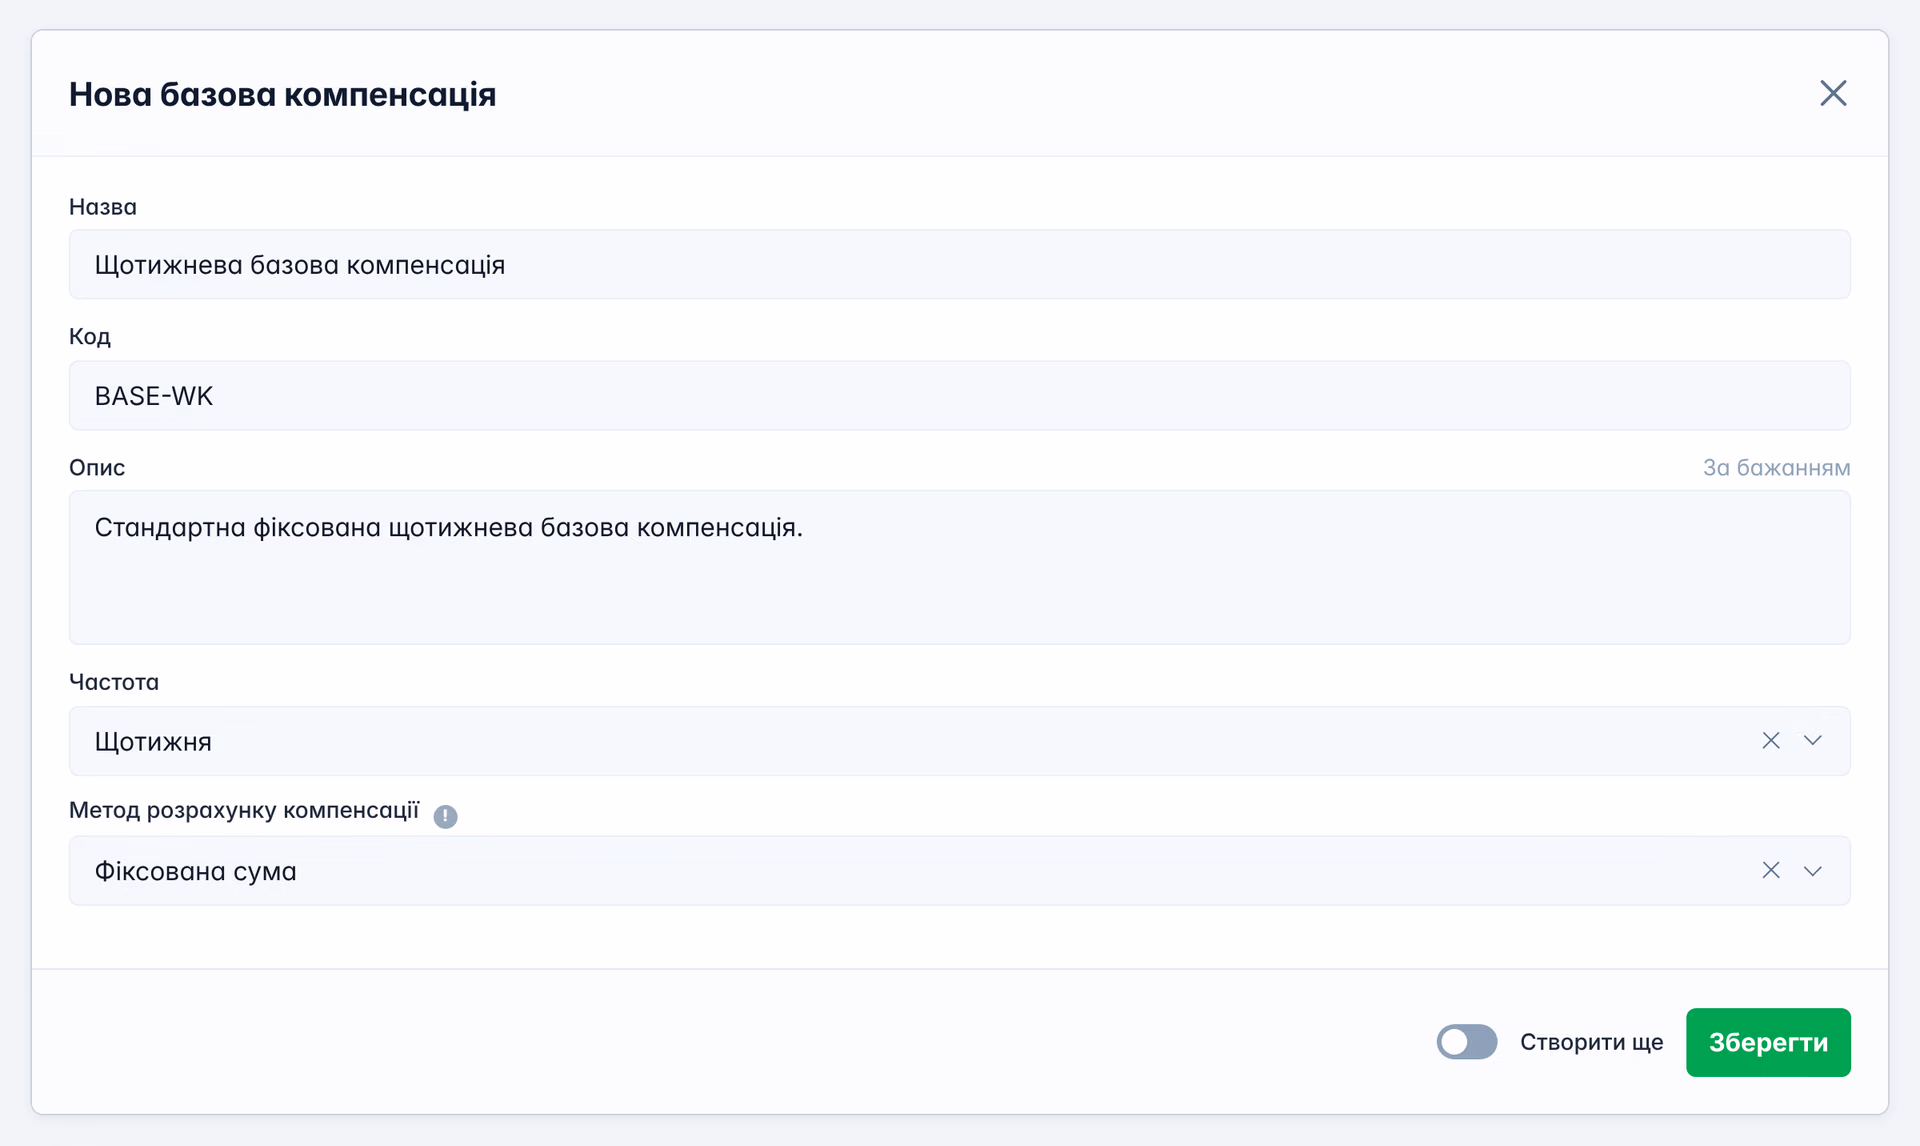The height and width of the screenshot is (1146, 1920).
Task: Clear the Частота selection with X icon
Action: point(1770,740)
